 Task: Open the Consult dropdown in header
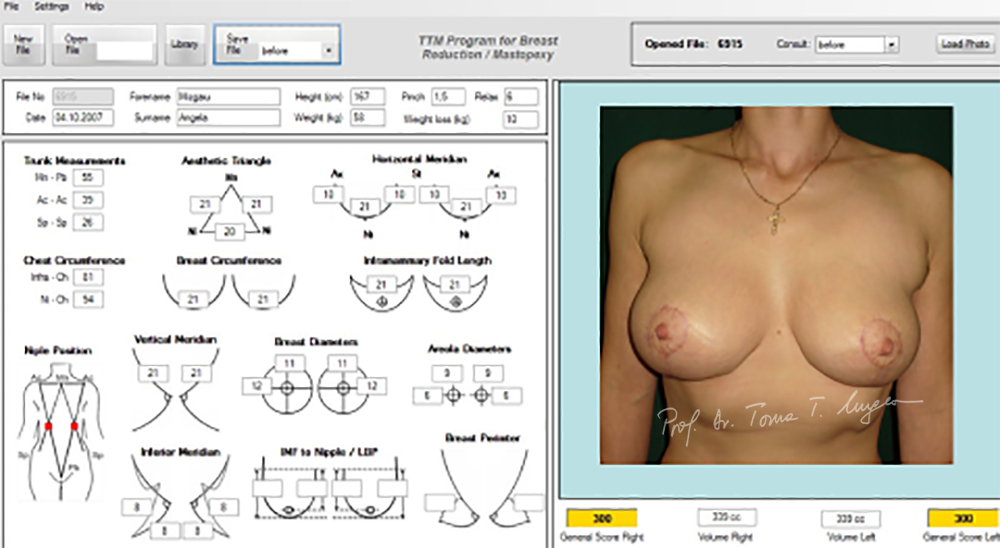tap(891, 45)
